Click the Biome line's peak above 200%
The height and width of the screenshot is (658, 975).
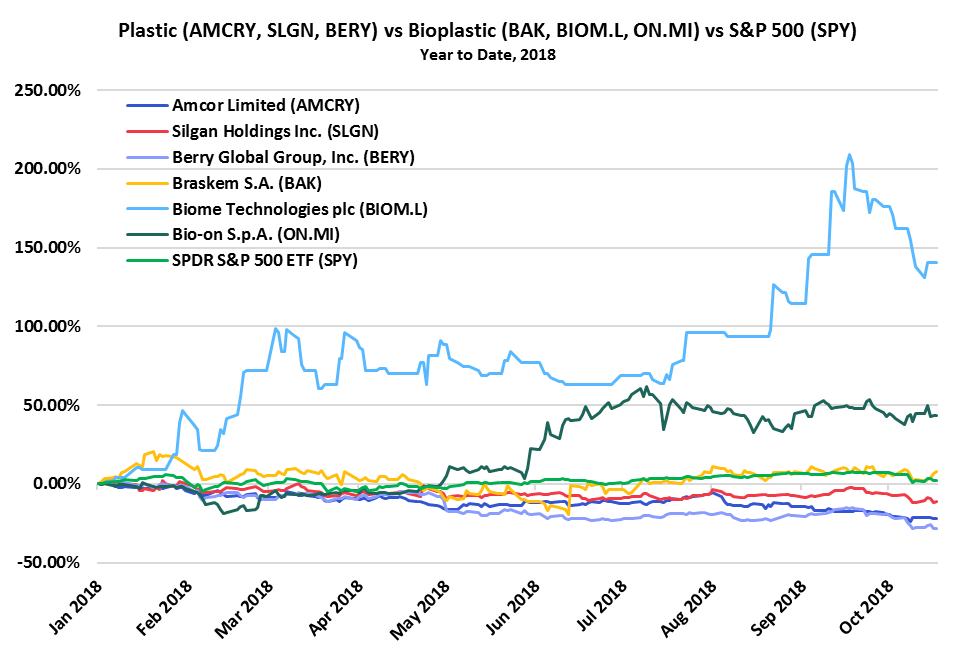849,155
